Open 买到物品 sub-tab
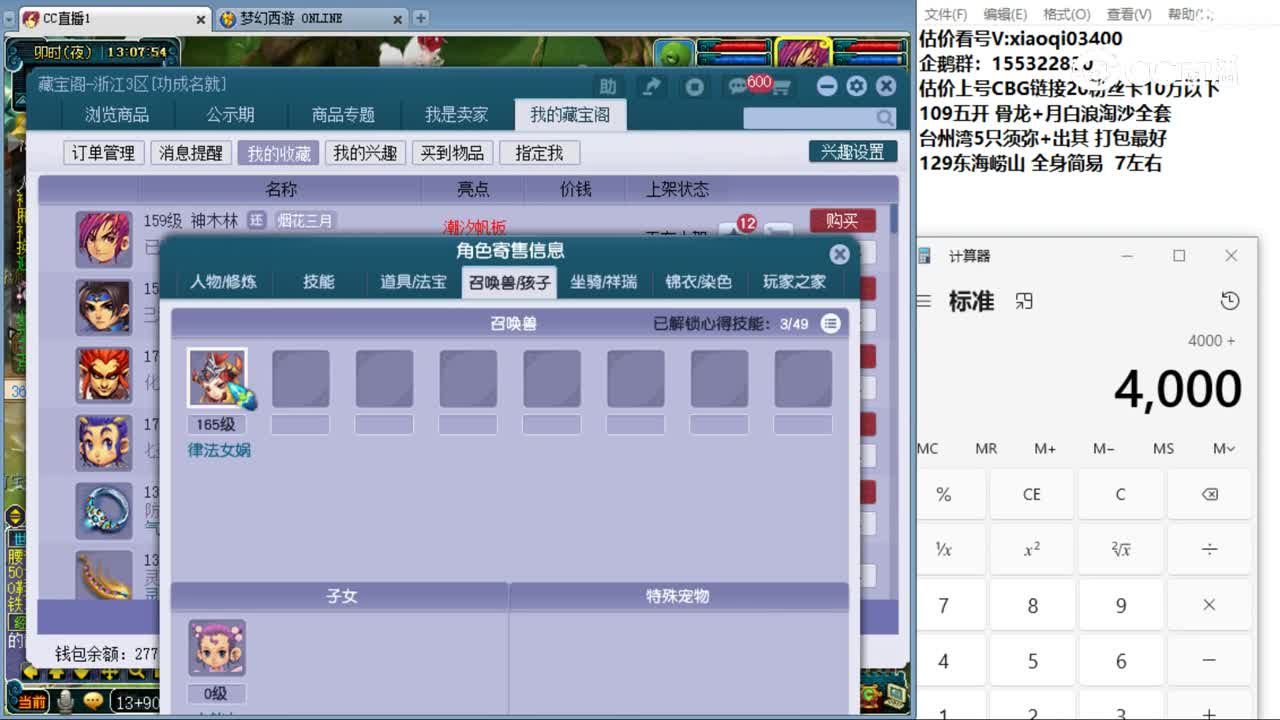The width and height of the screenshot is (1280, 720). (x=452, y=153)
